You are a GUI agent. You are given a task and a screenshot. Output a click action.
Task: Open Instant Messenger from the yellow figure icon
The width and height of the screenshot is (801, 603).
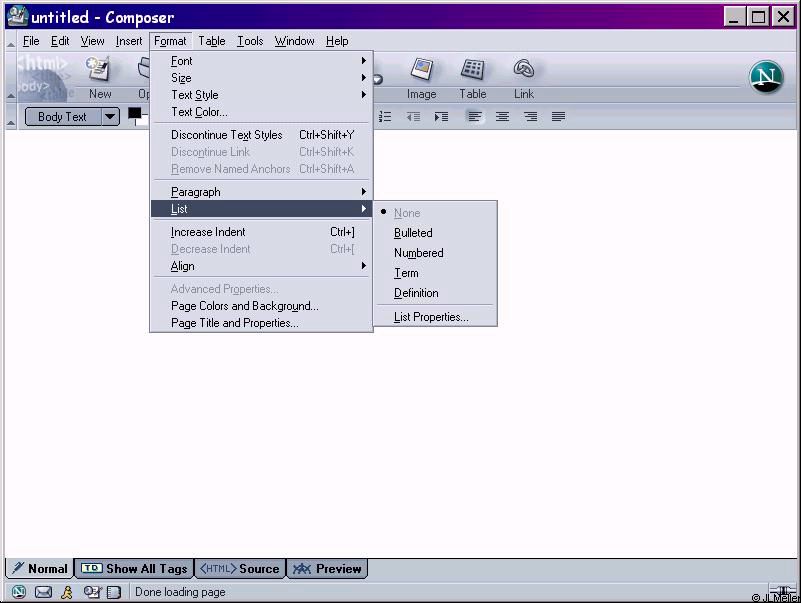point(67,592)
